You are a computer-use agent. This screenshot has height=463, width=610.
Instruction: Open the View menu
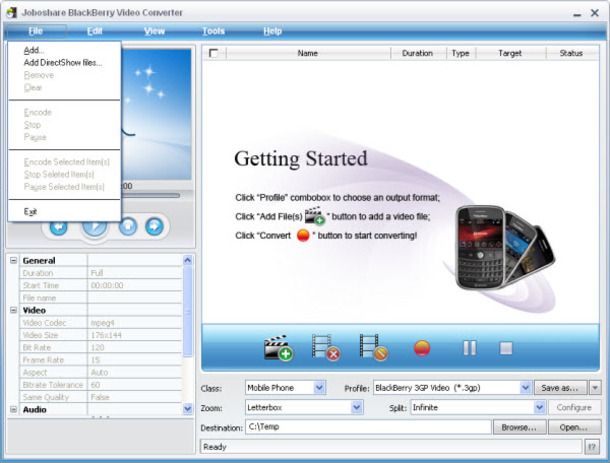tap(154, 31)
